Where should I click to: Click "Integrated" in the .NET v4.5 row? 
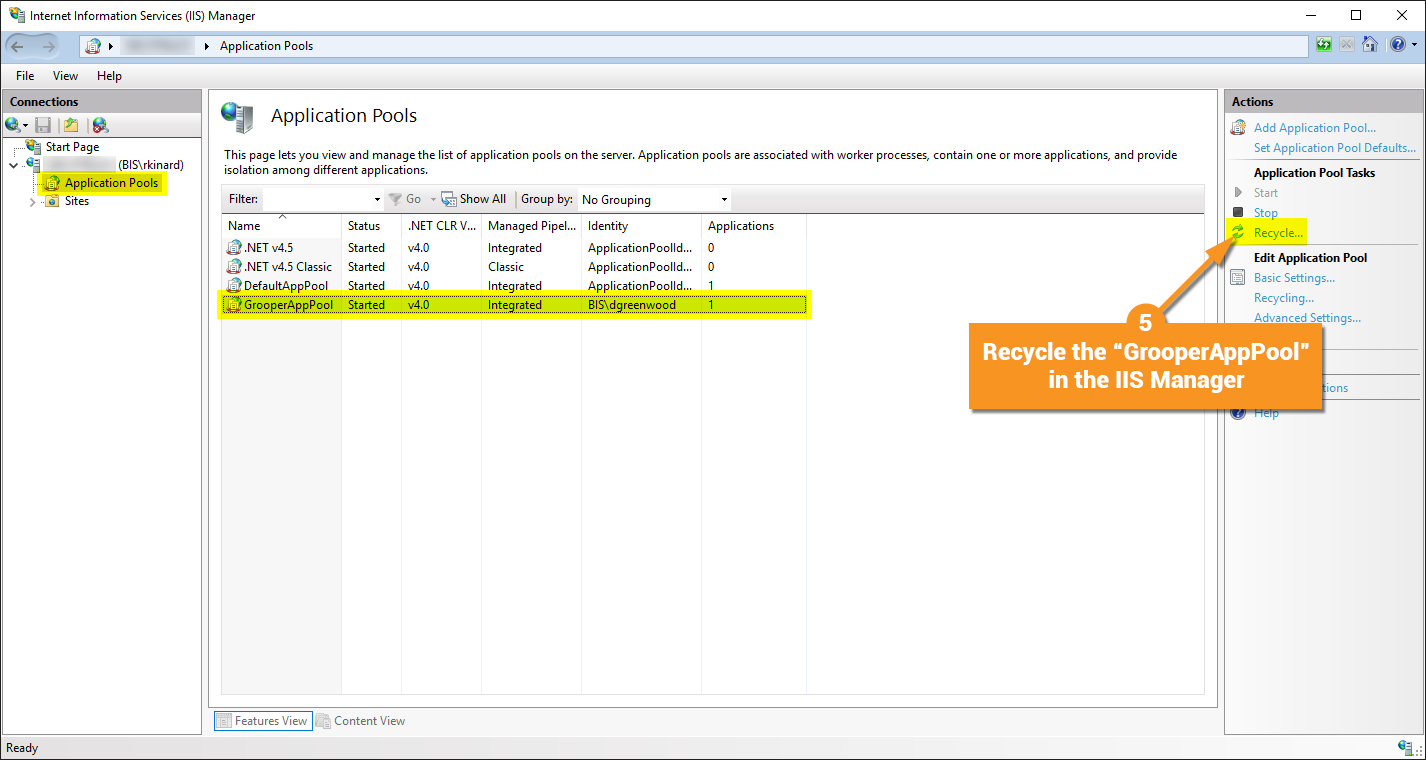[515, 247]
